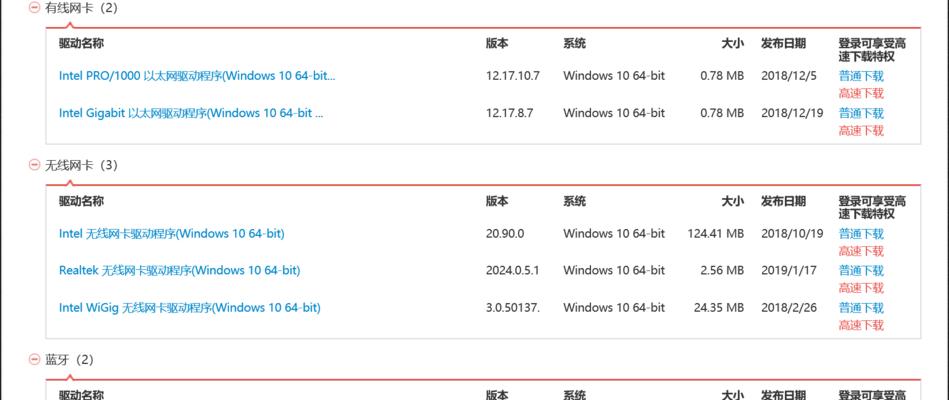This screenshot has width=949, height=400.
Task: Click 高速下载 for Intel WiGig driver
Action: click(x=861, y=325)
